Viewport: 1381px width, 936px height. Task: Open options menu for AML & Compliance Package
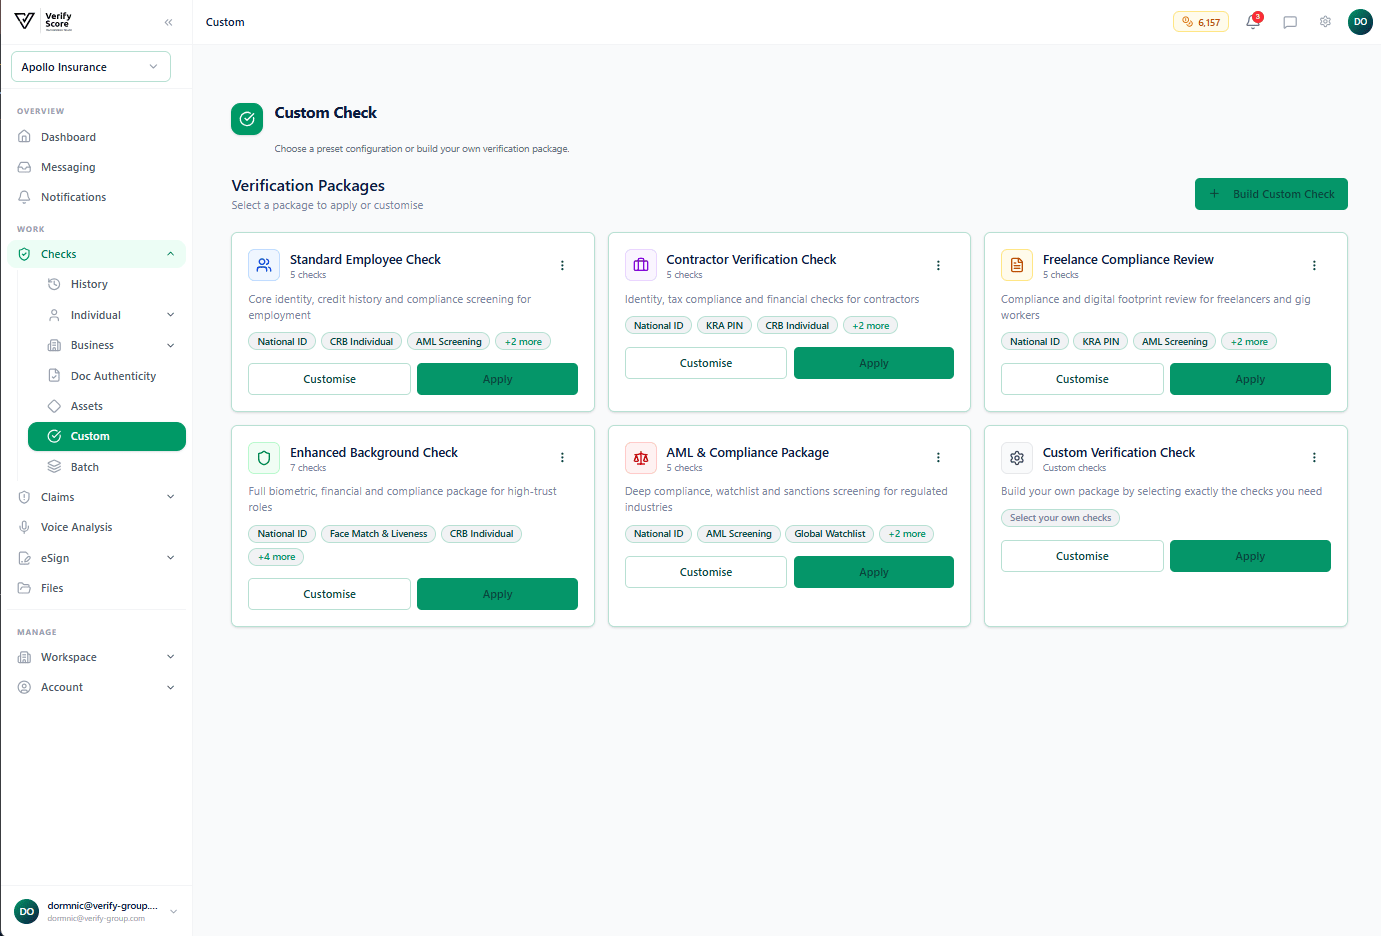click(x=938, y=457)
